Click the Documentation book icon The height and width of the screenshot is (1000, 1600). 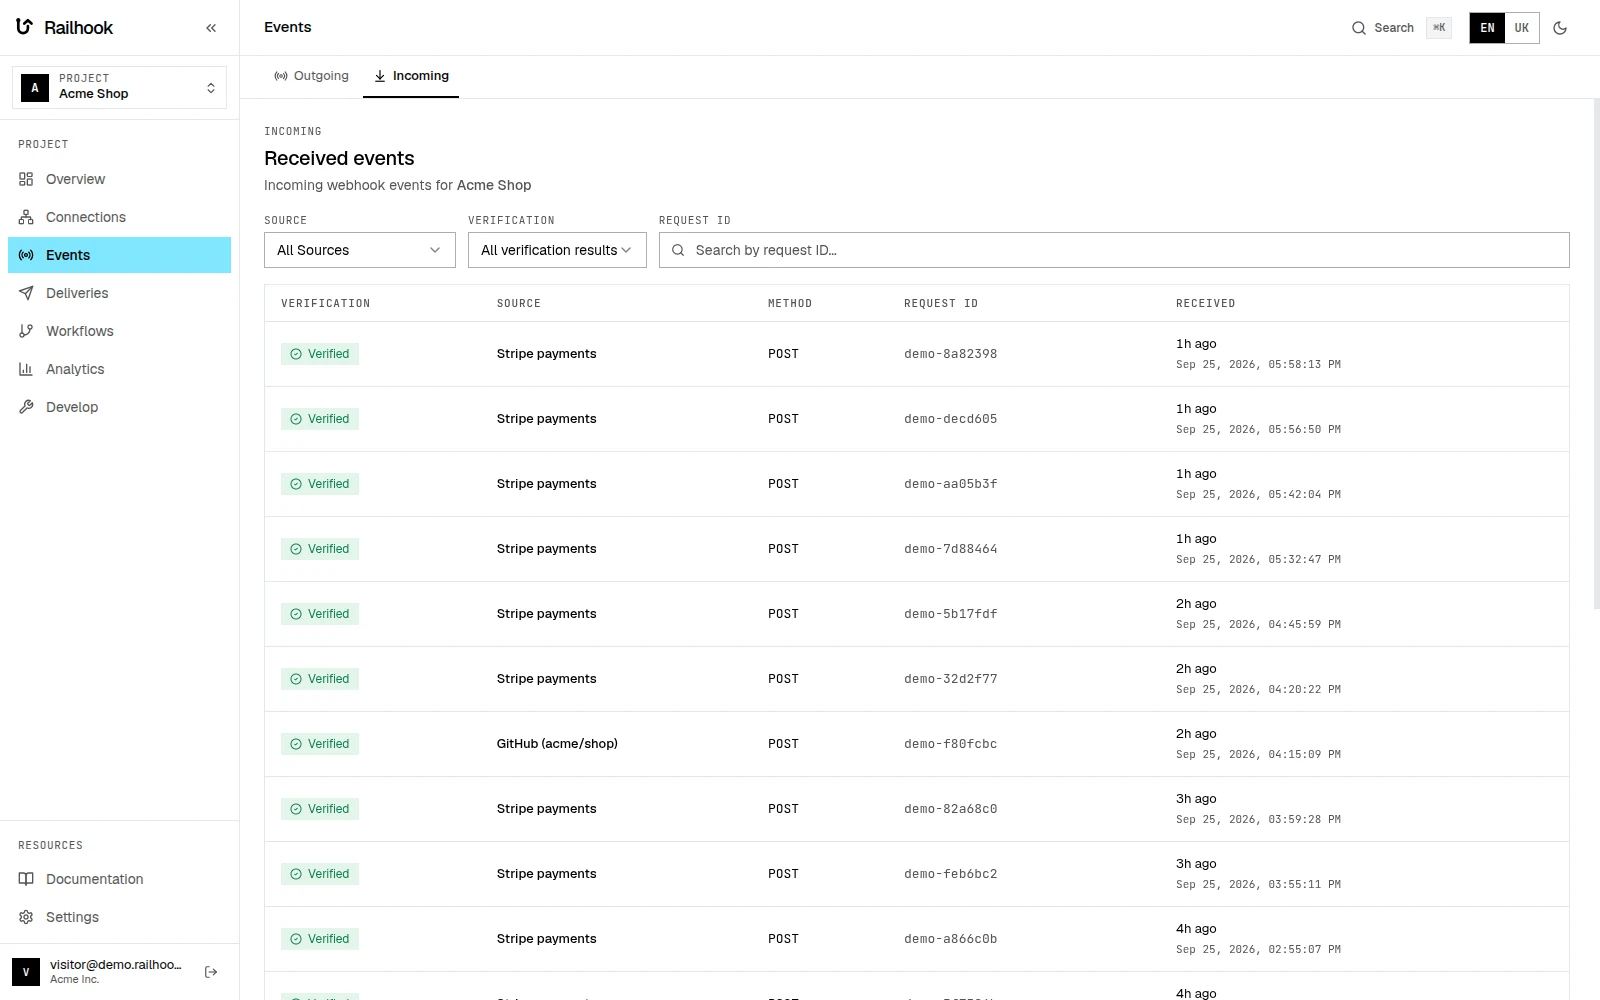click(26, 879)
